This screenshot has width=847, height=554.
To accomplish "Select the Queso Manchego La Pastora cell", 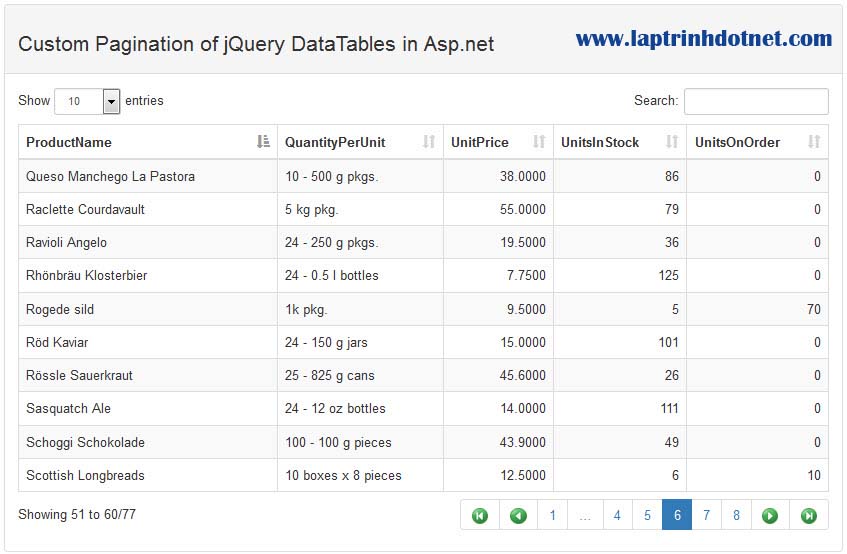I will [148, 176].
